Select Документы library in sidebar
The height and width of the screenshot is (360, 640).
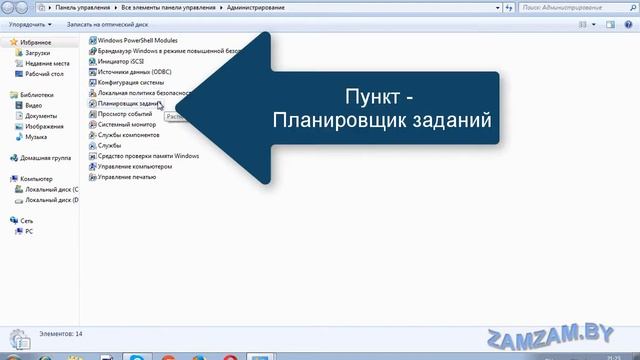pos(41,116)
